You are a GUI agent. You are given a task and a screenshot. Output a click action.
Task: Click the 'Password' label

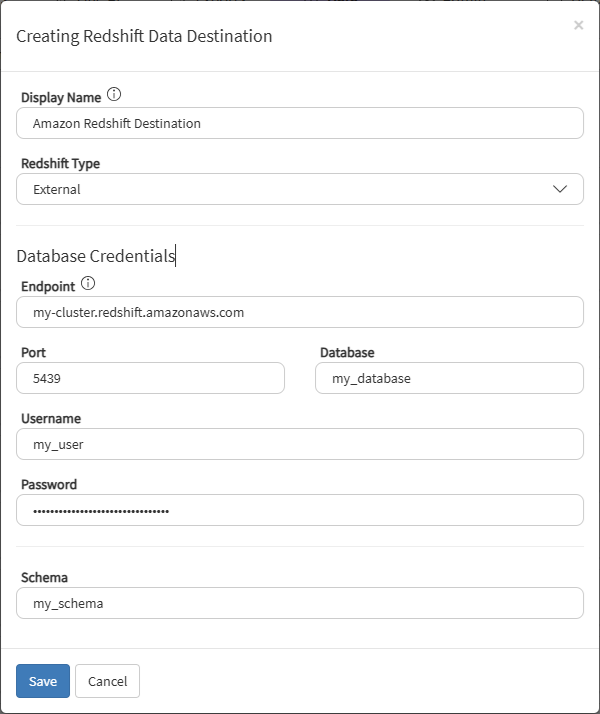coord(49,484)
